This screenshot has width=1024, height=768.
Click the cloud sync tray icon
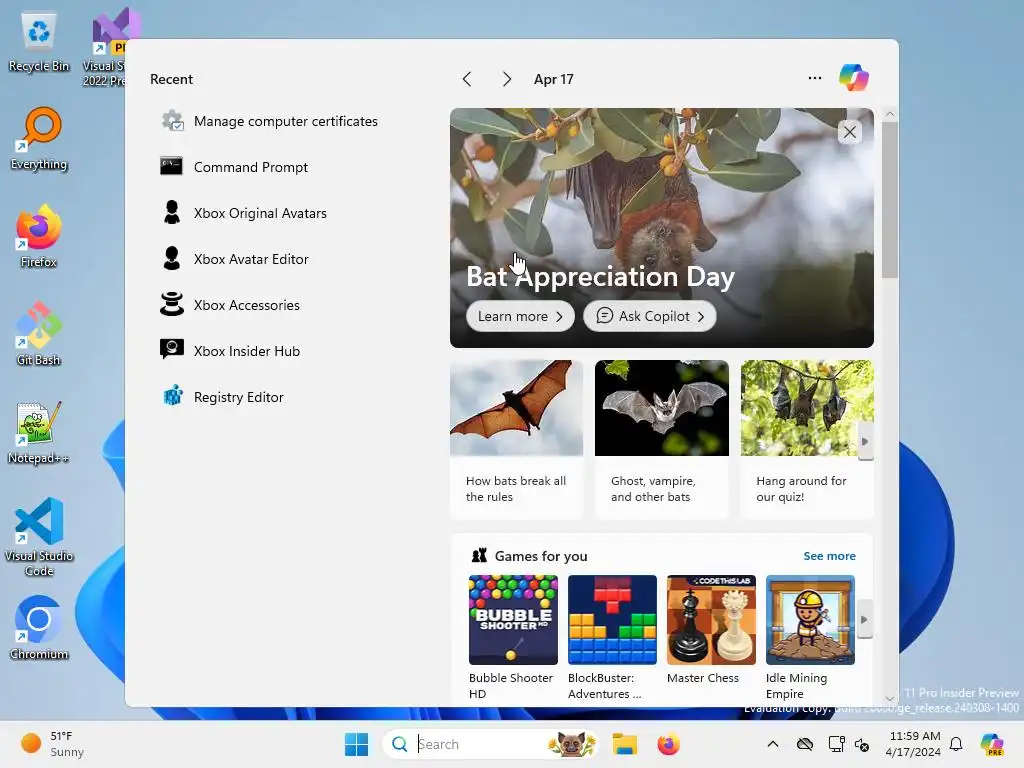(805, 744)
